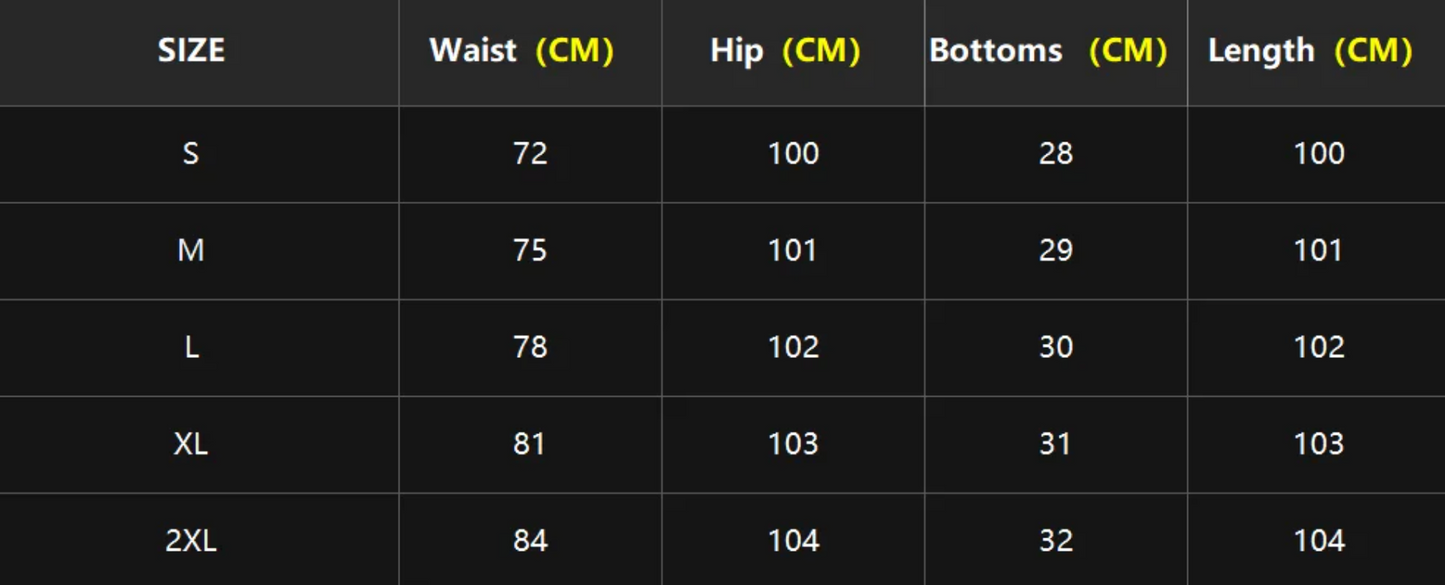
Task: Click the XL size cell
Action: [x=191, y=444]
